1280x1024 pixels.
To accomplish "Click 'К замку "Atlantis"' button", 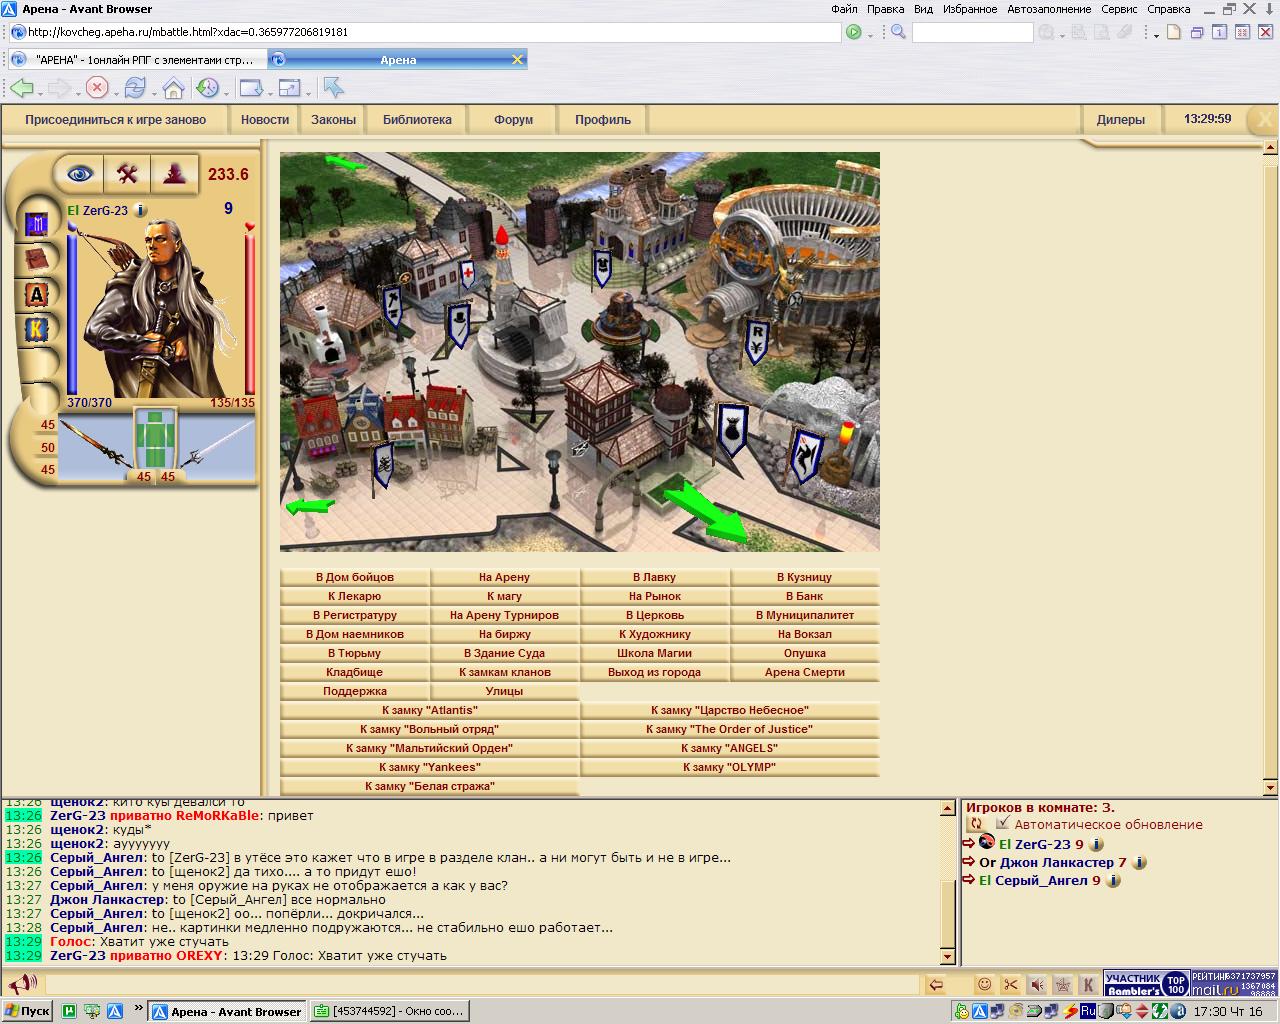I will [430, 710].
